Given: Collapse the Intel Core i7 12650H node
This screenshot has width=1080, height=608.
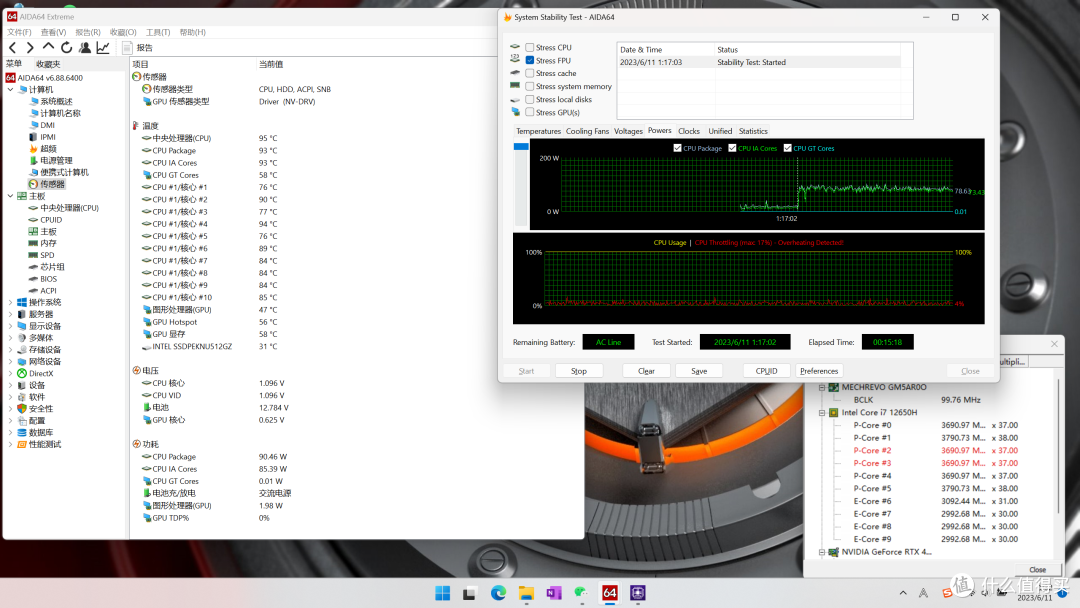Looking at the screenshot, I should point(822,412).
